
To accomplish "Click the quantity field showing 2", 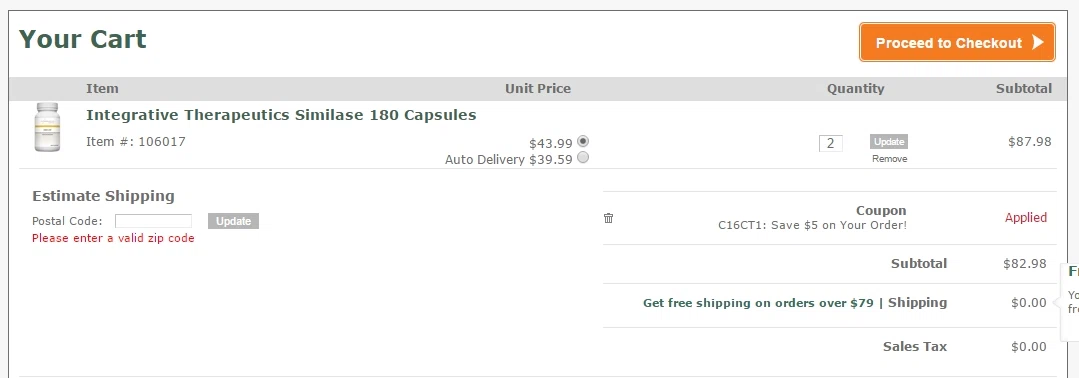I will [x=831, y=143].
